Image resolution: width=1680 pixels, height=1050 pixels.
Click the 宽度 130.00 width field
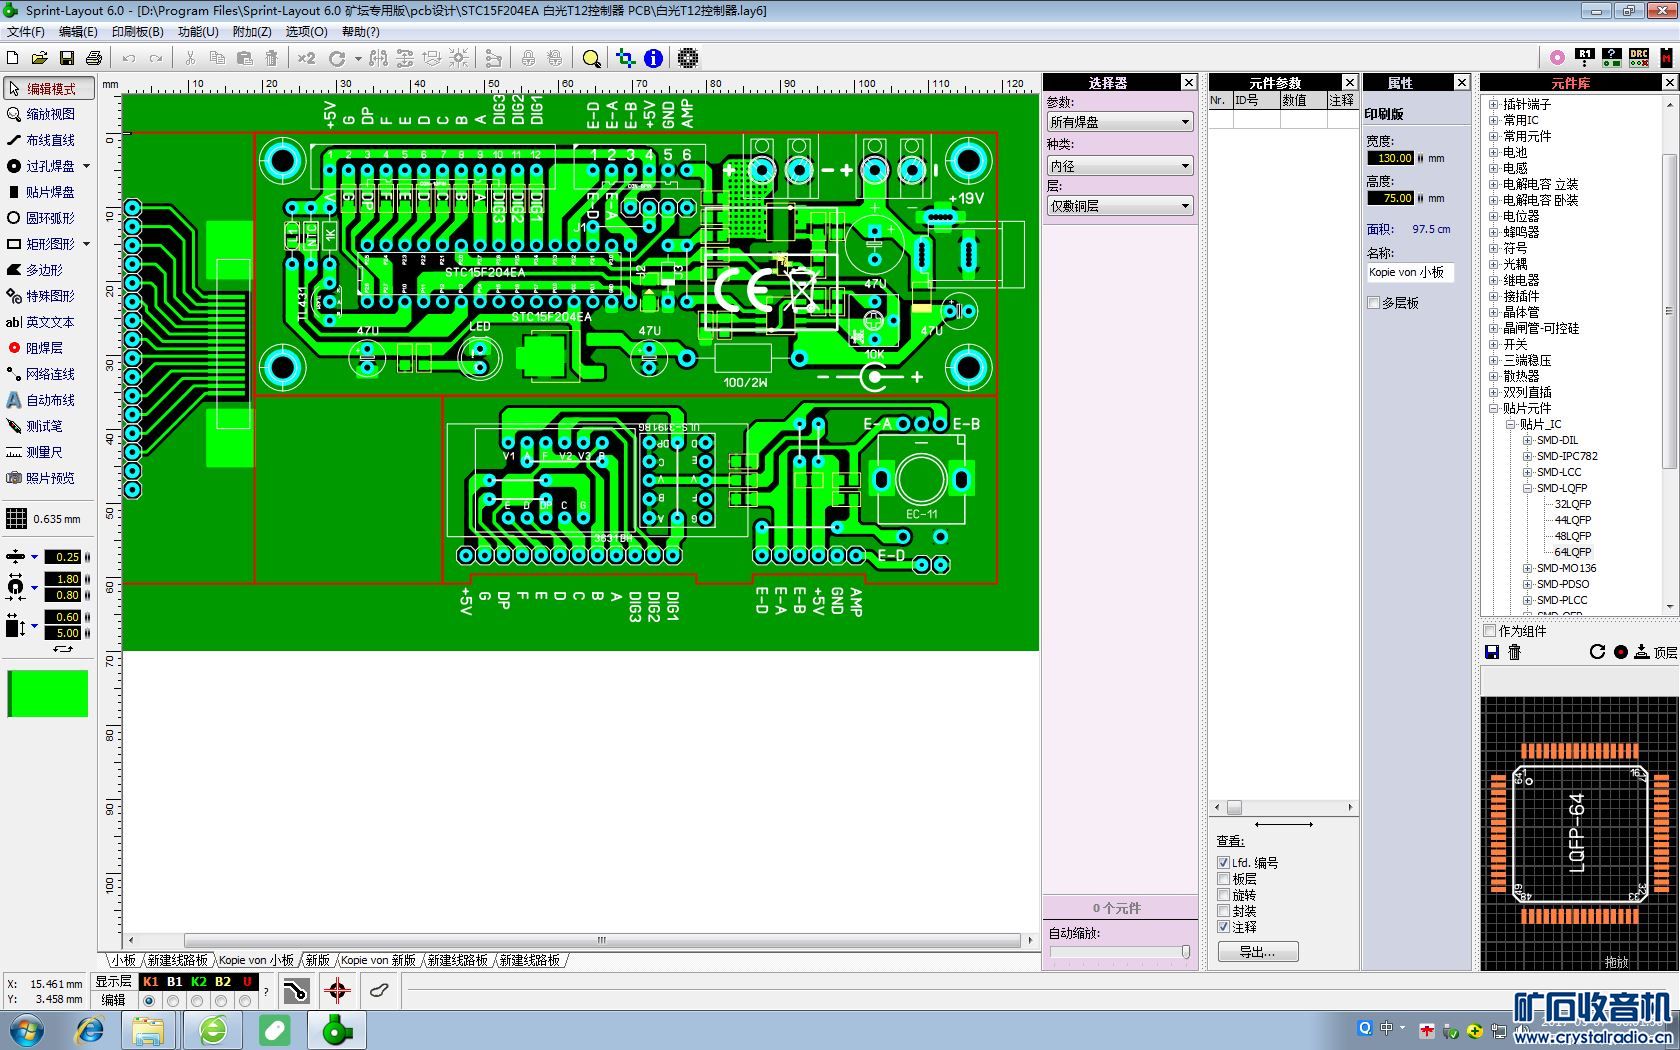coord(1391,158)
